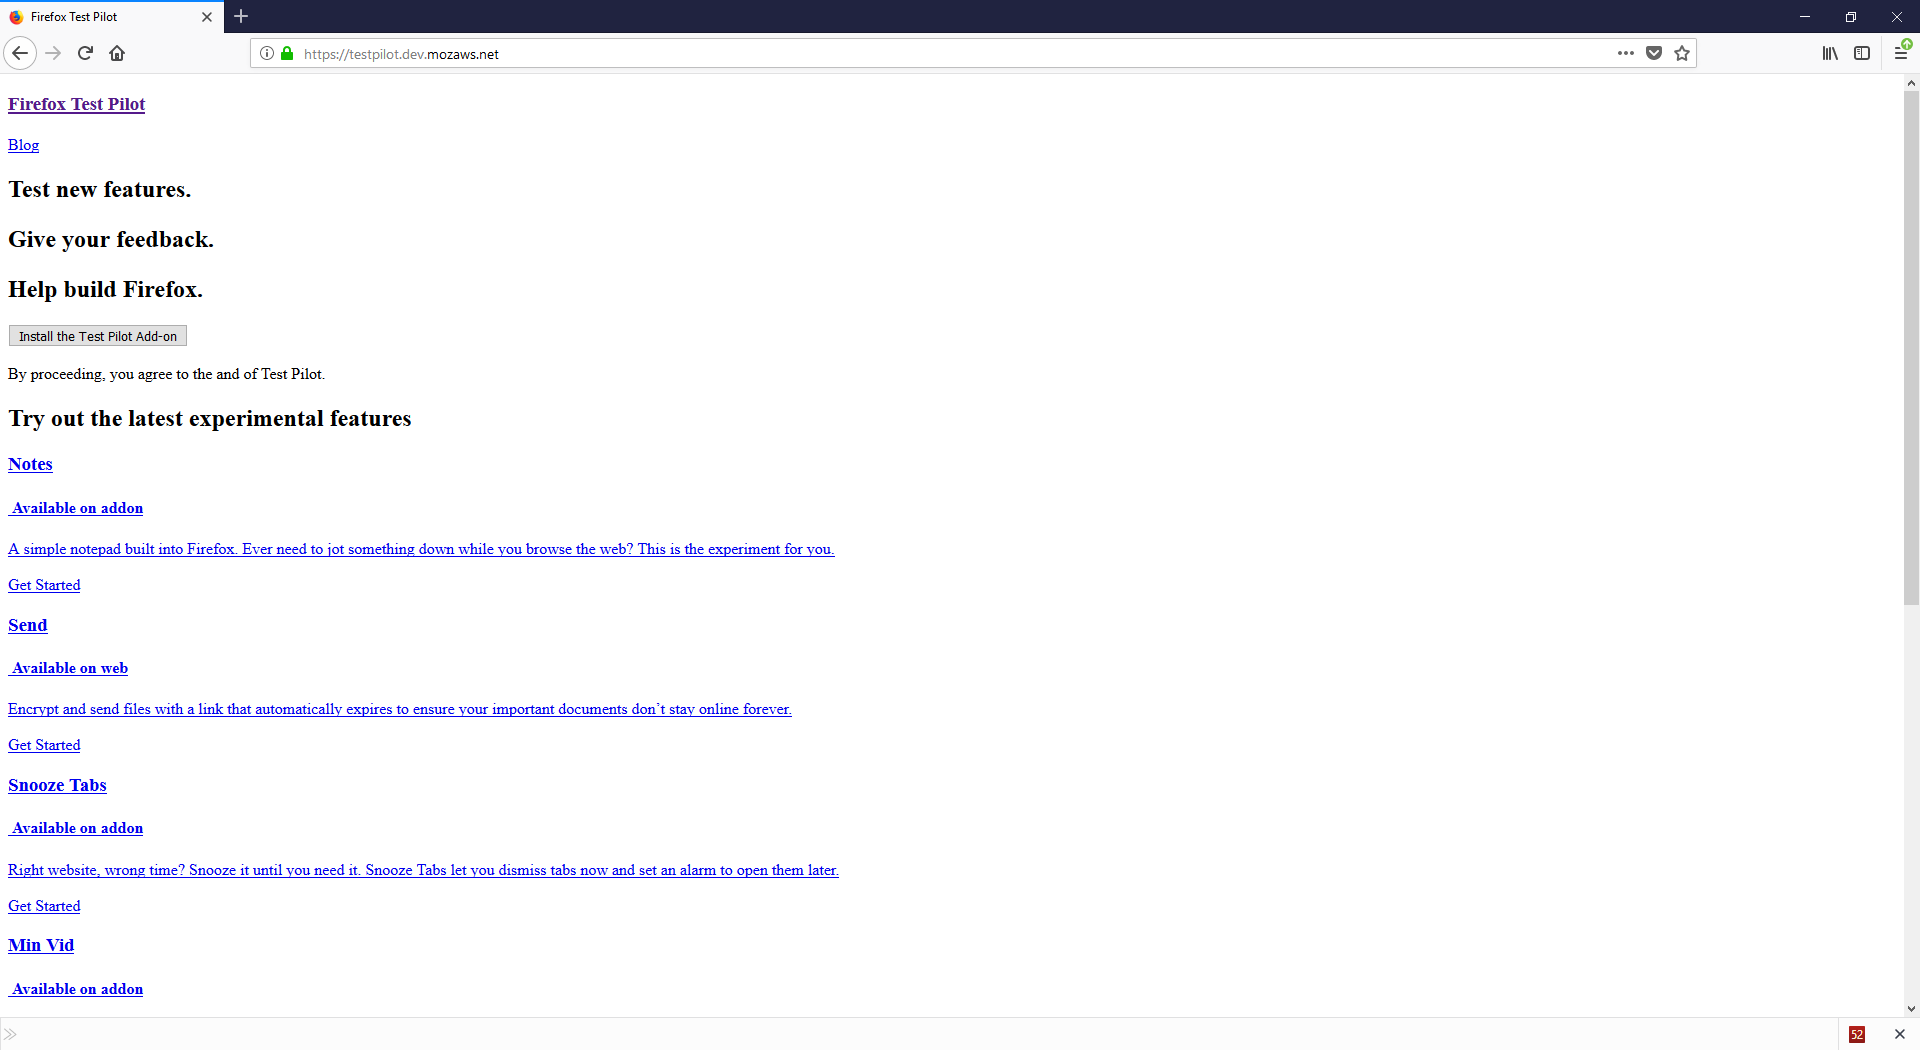Image resolution: width=1920 pixels, height=1050 pixels.
Task: Select the Firefox Test Pilot tab
Action: (x=110, y=17)
